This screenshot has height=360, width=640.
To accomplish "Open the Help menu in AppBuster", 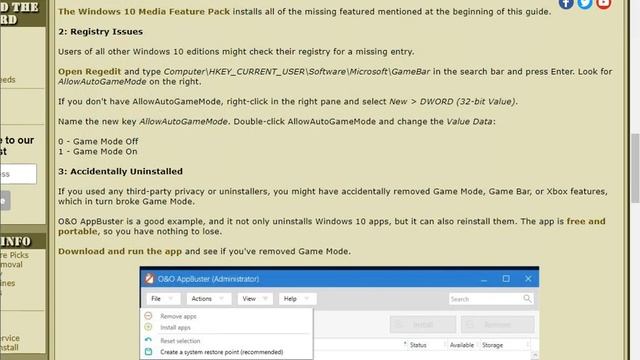I will 298,299.
